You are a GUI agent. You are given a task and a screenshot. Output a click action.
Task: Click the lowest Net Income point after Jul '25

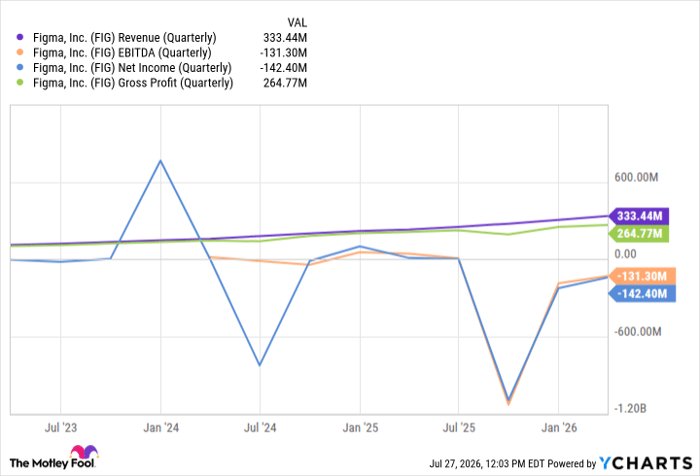click(x=508, y=400)
